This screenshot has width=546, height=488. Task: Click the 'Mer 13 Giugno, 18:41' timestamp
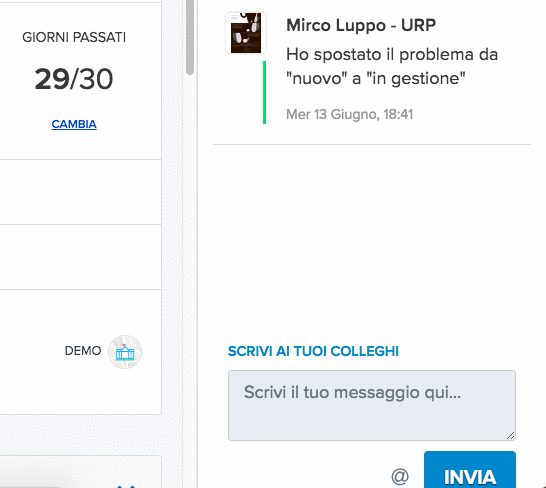pos(350,114)
